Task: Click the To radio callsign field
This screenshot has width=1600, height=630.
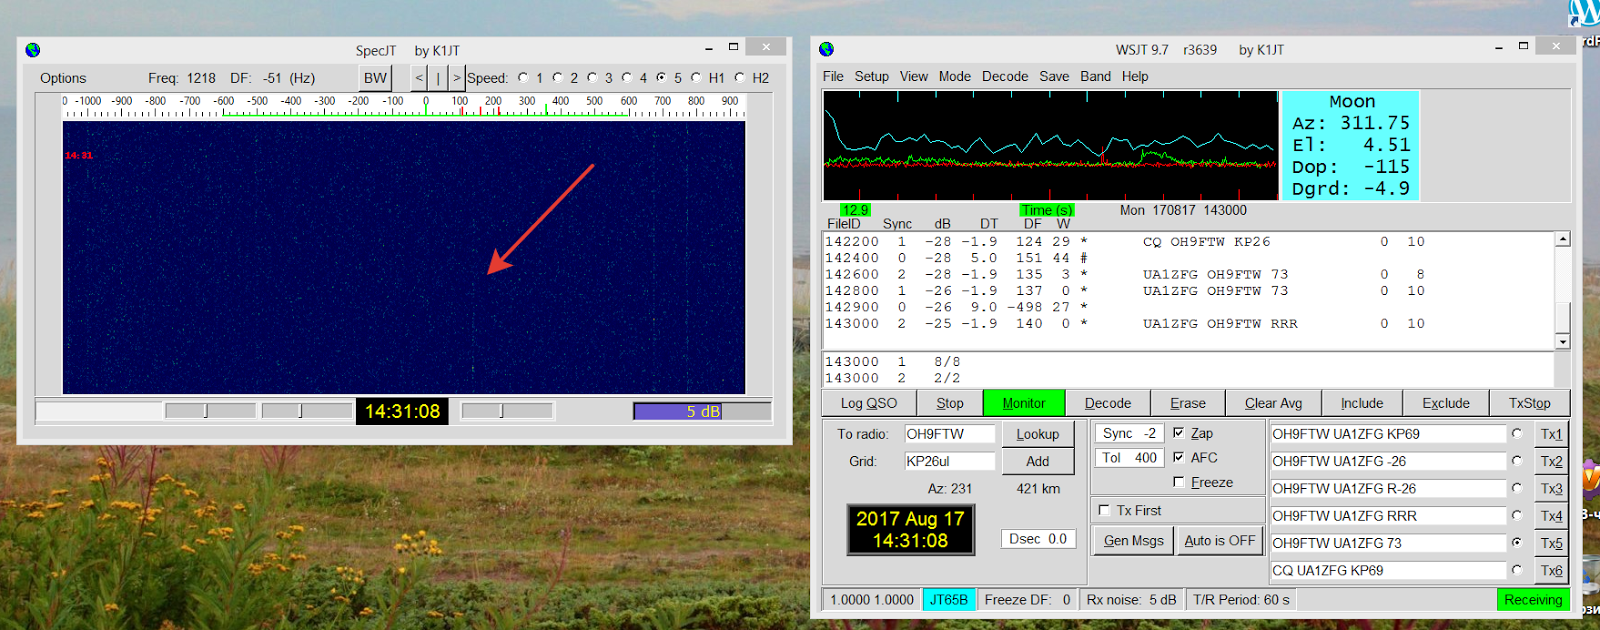Action: 949,434
